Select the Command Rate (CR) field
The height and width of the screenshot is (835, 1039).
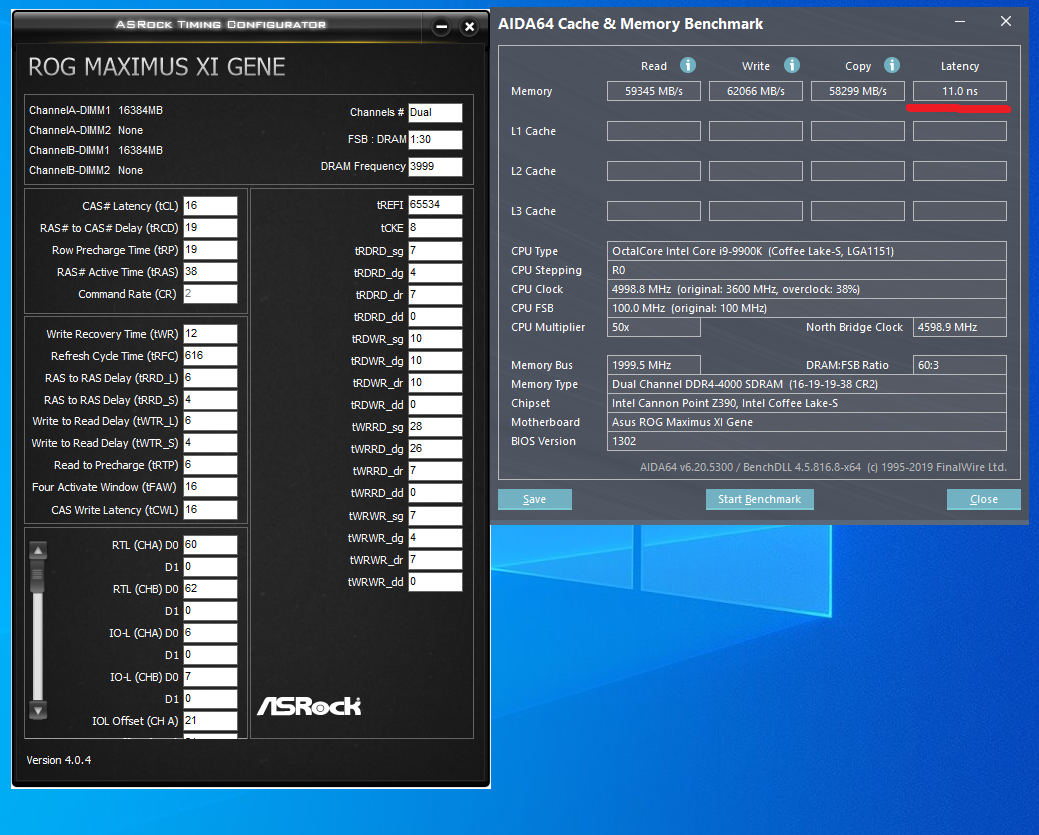coord(210,294)
